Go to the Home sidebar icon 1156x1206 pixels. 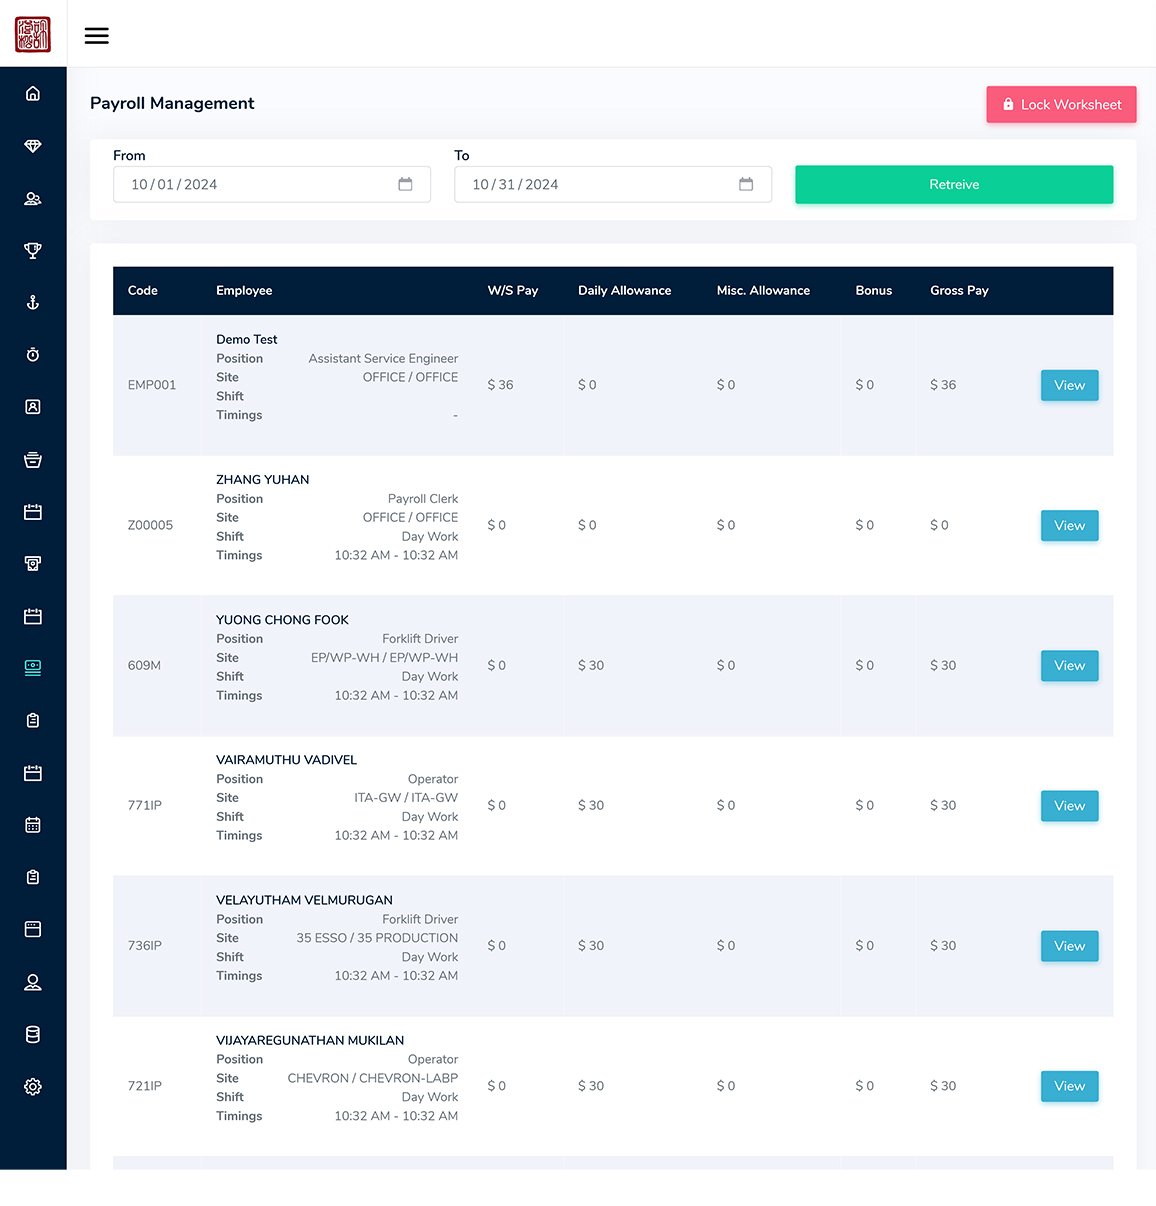33,94
